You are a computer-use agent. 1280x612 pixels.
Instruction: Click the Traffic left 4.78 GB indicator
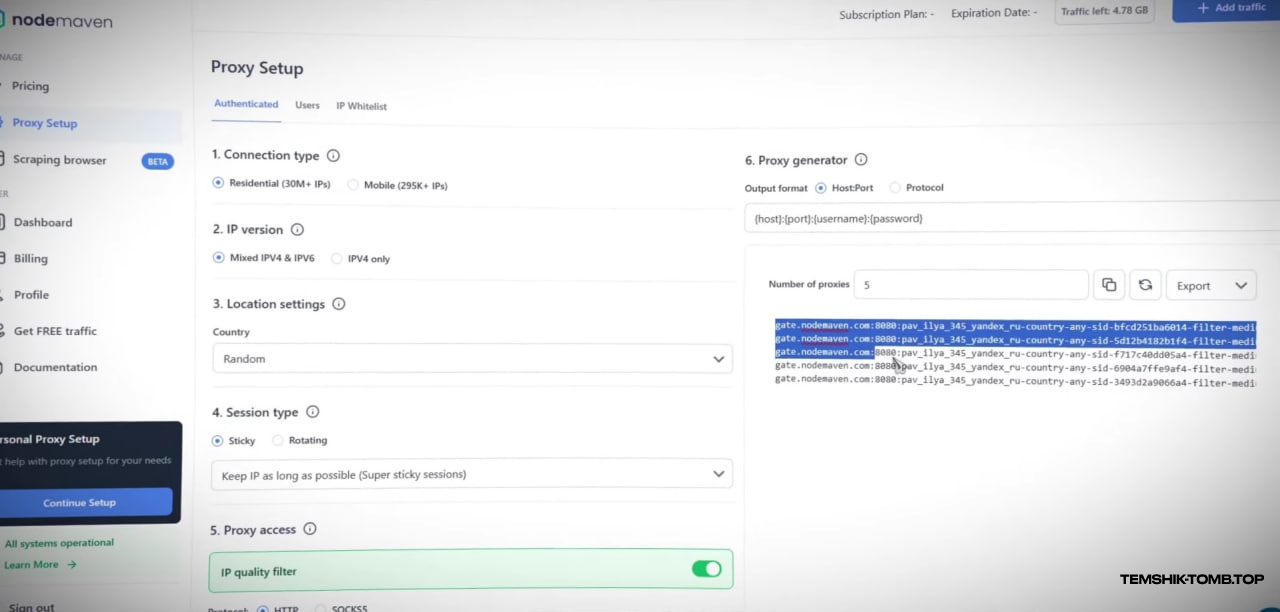tap(1104, 12)
